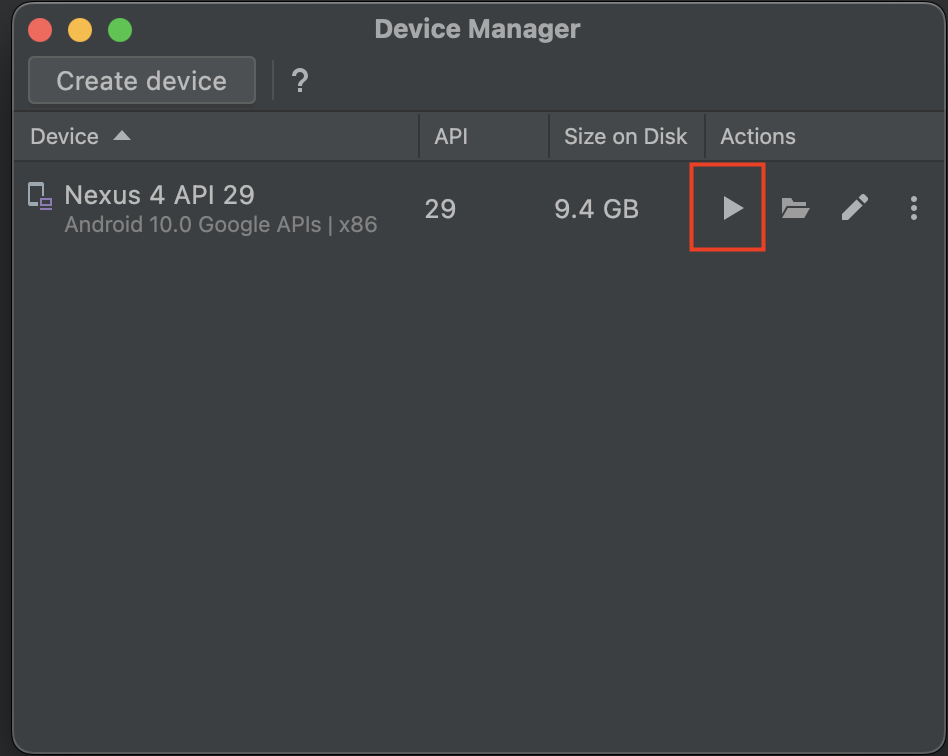Click the Actions column header

coord(758,137)
